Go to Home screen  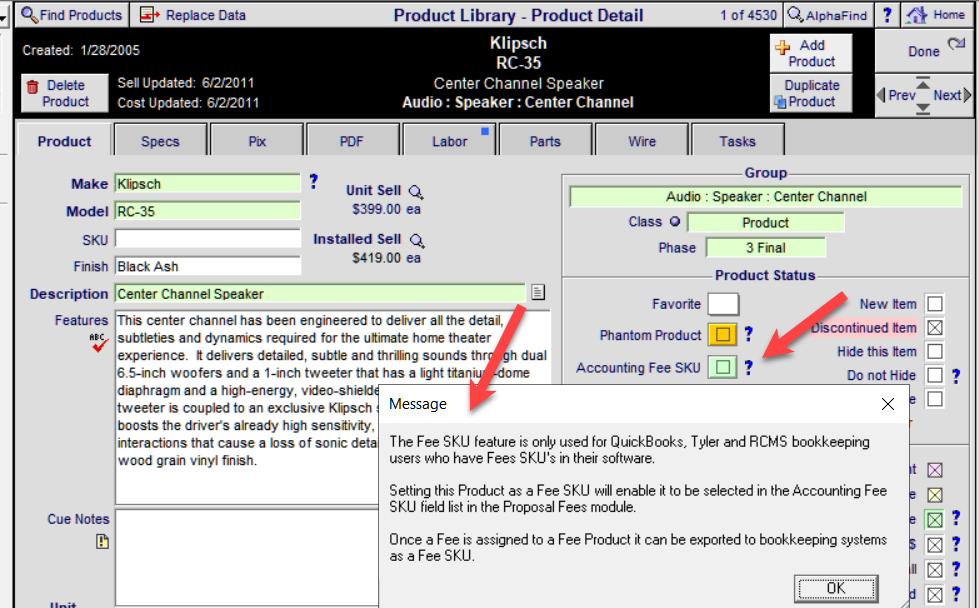[x=937, y=14]
